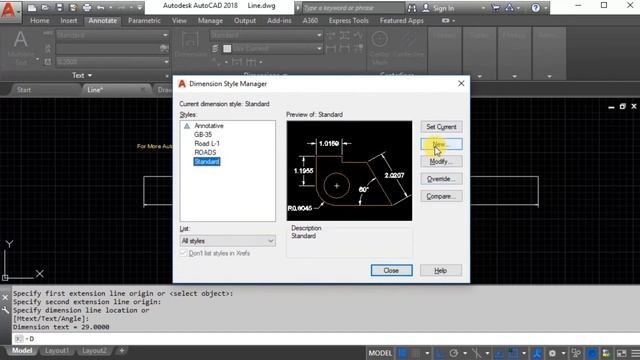This screenshot has width=640, height=360.
Task: Close the command line with X icon
Action: click(x=5, y=298)
